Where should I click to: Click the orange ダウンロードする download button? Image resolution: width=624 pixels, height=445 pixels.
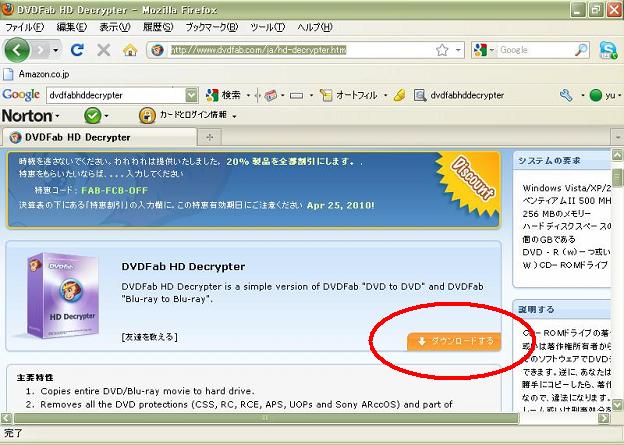coord(453,341)
